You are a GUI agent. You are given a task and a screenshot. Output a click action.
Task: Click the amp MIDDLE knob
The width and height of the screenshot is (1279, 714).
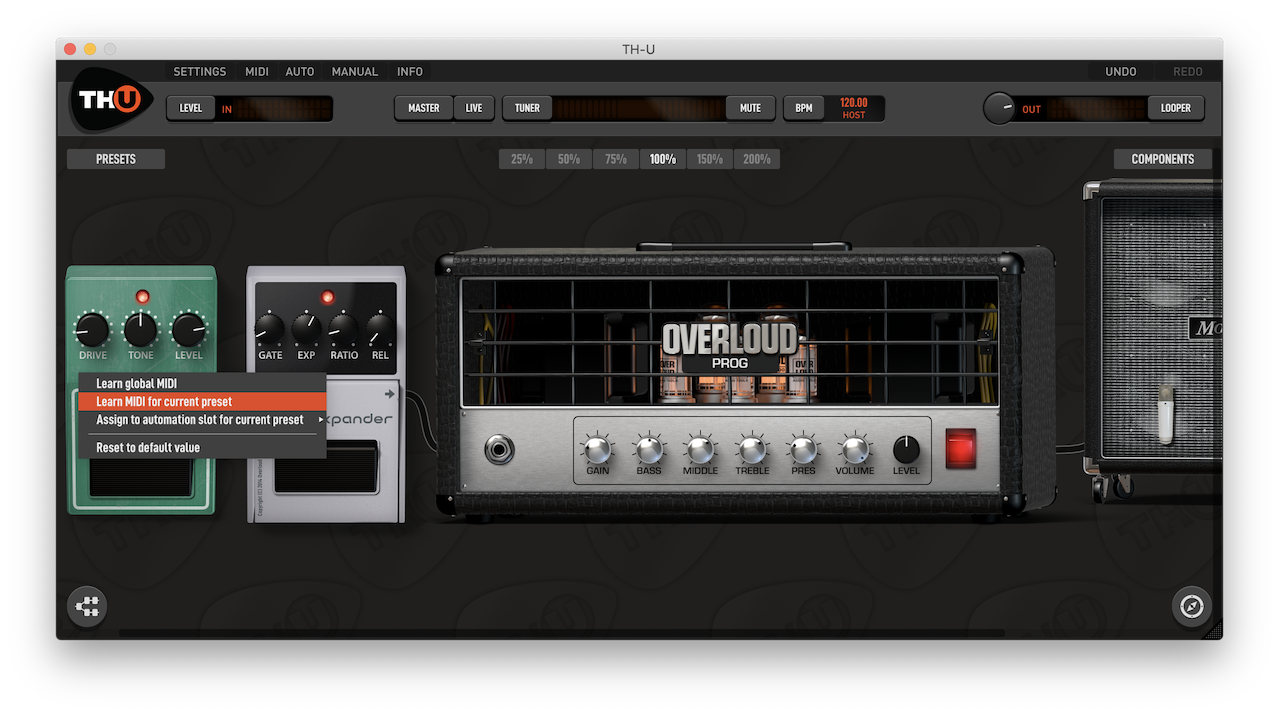(x=700, y=448)
